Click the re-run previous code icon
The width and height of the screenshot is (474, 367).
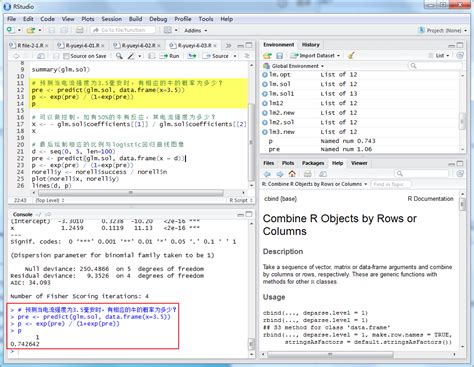(x=192, y=56)
